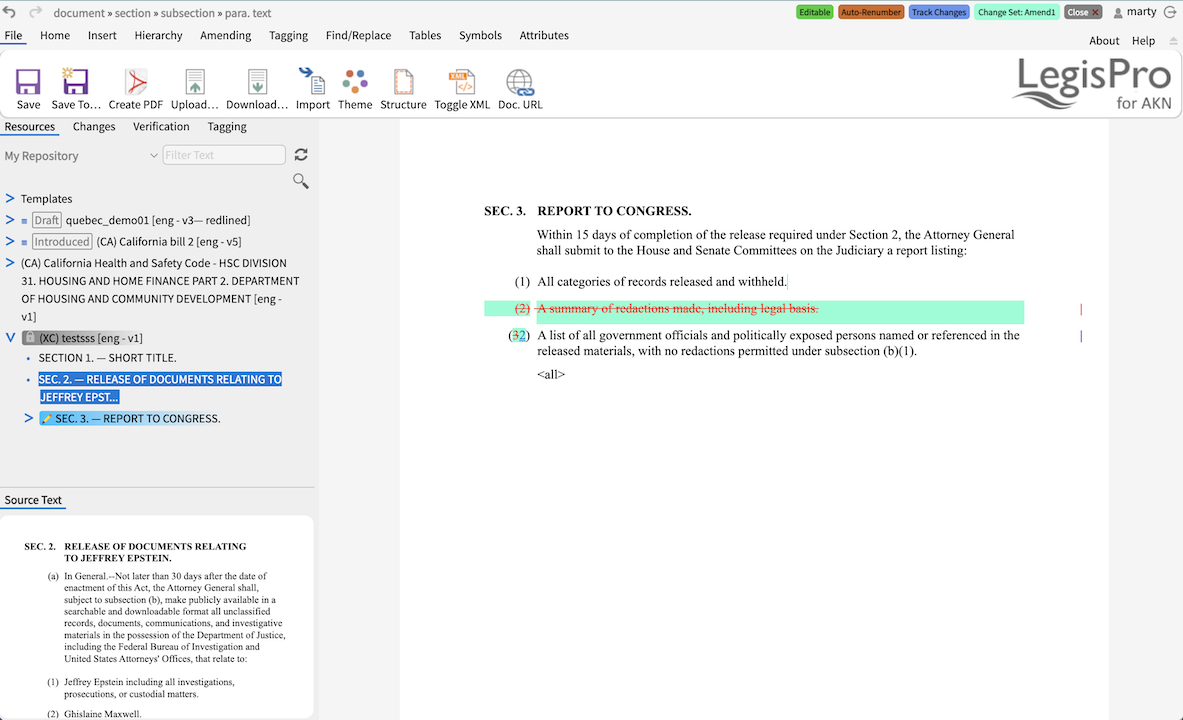Click the struck-through paragraph (2) text
Screen dimensions: 1183x720
(678, 309)
